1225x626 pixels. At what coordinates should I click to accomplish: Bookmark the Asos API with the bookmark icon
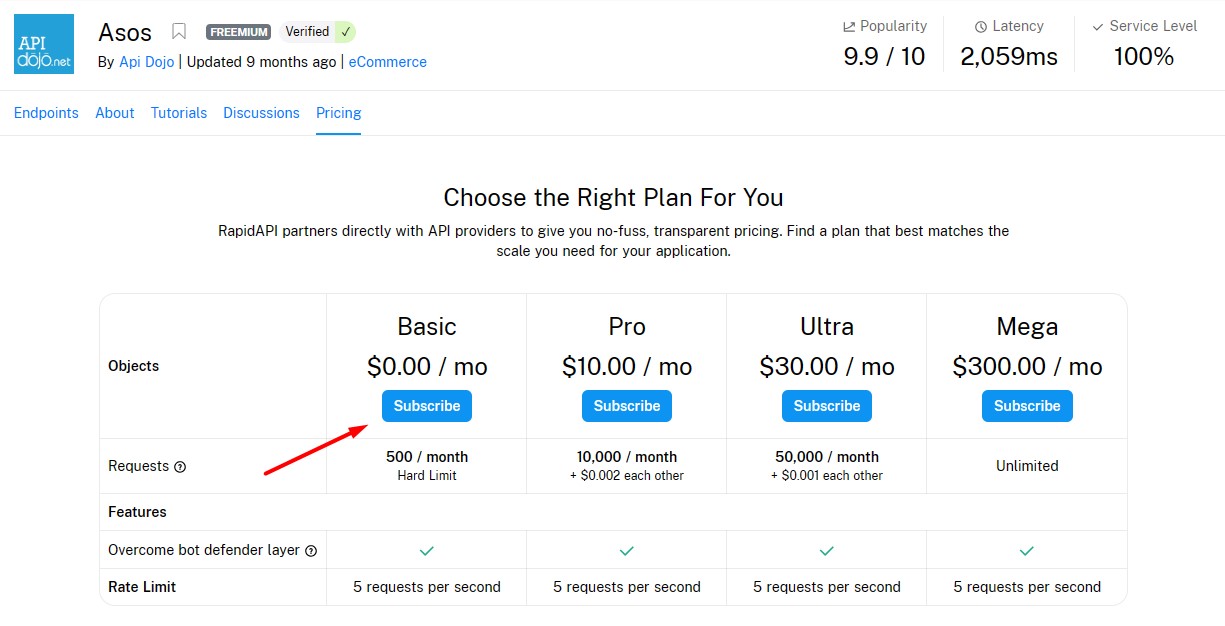click(179, 32)
